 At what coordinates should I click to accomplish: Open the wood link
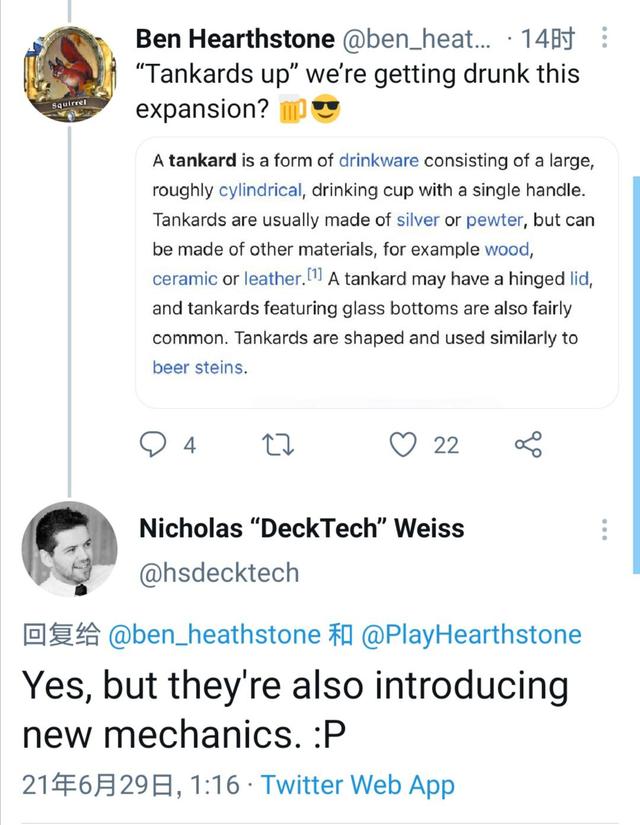pos(508,249)
